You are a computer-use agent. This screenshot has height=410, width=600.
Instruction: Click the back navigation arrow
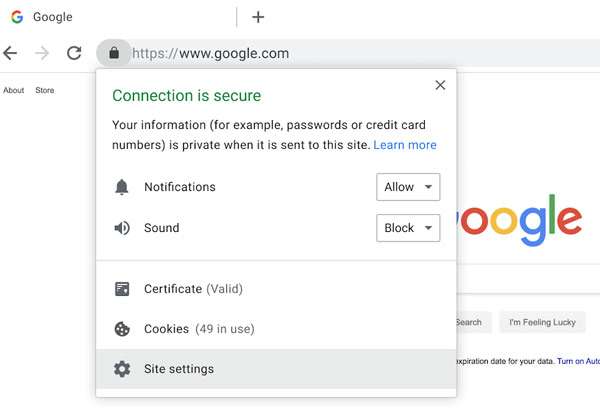click(x=11, y=53)
